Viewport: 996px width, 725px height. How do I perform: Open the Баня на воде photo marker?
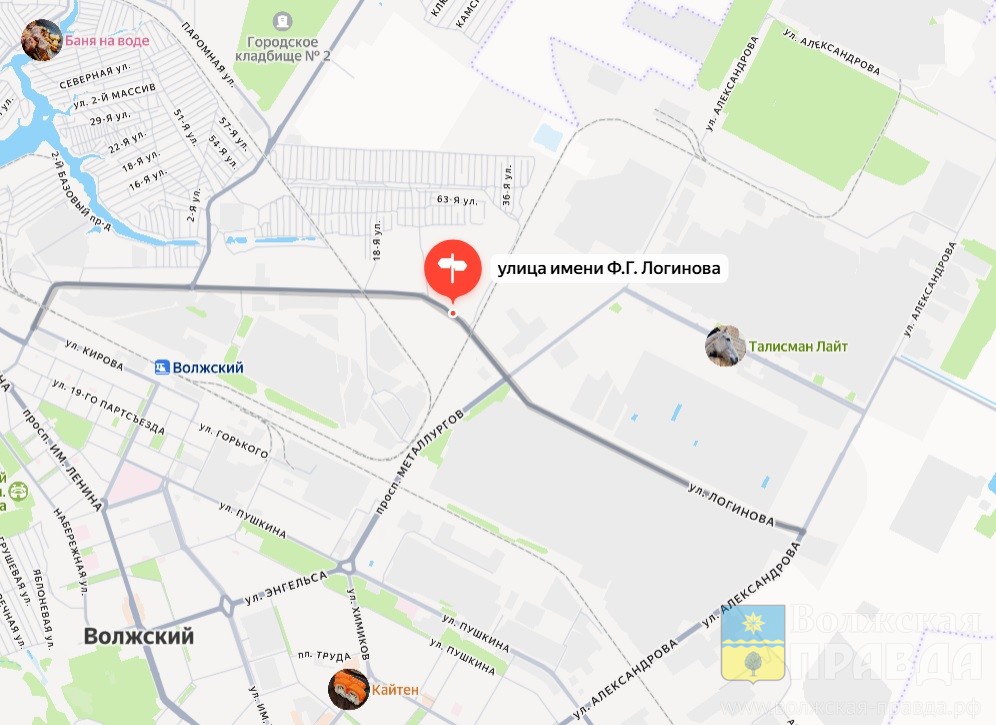[41, 40]
